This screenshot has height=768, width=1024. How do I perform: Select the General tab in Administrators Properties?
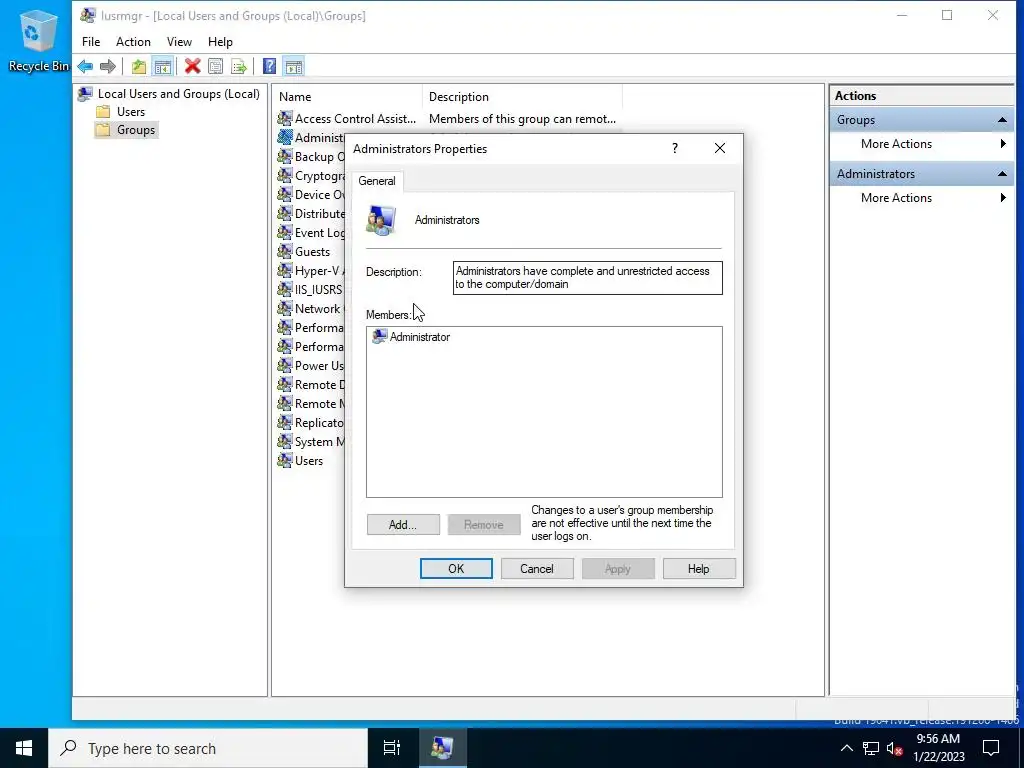click(x=377, y=181)
